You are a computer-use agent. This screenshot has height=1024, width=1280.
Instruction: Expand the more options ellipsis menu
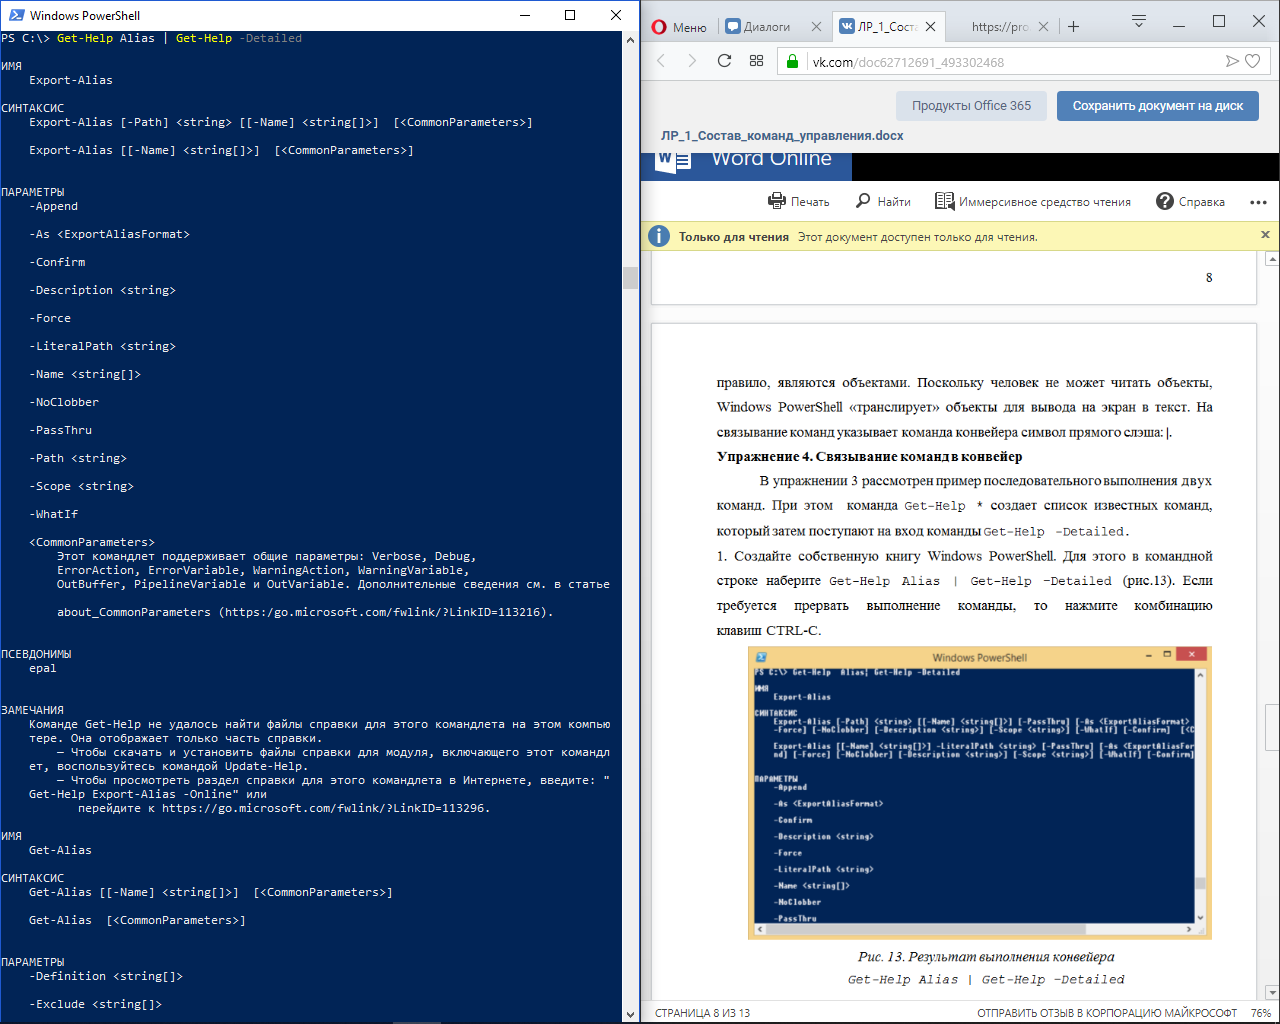[x=1258, y=202]
